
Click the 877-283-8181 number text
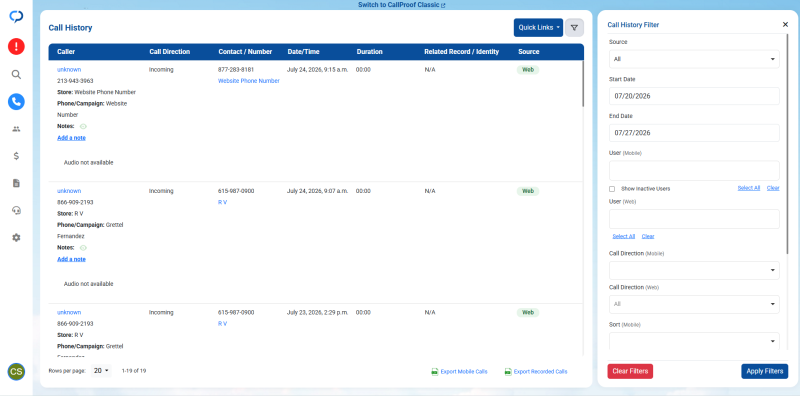pos(236,69)
